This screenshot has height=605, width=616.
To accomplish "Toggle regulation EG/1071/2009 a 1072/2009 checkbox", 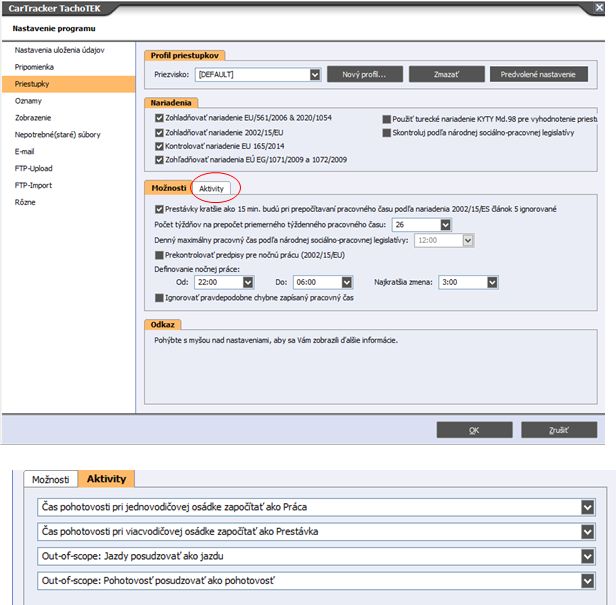I will pyautogui.click(x=159, y=160).
